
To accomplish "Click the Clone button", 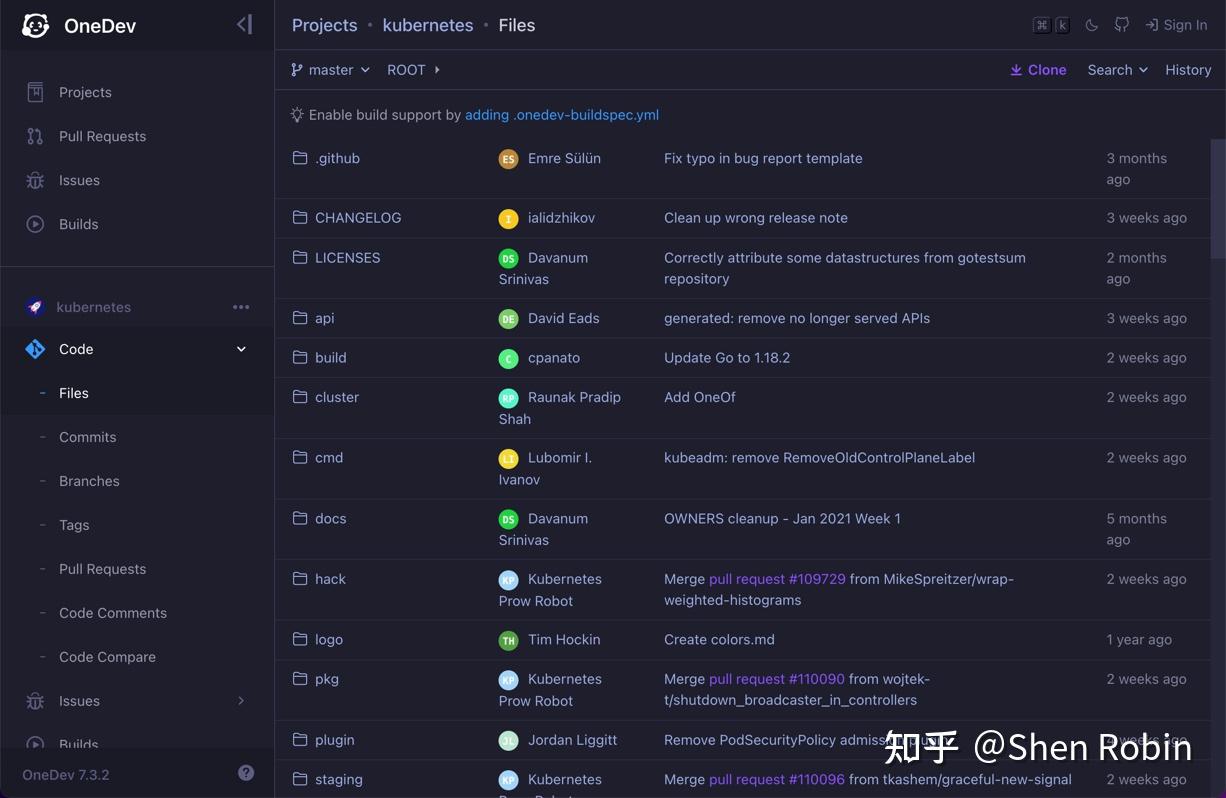I will pyautogui.click(x=1038, y=69).
